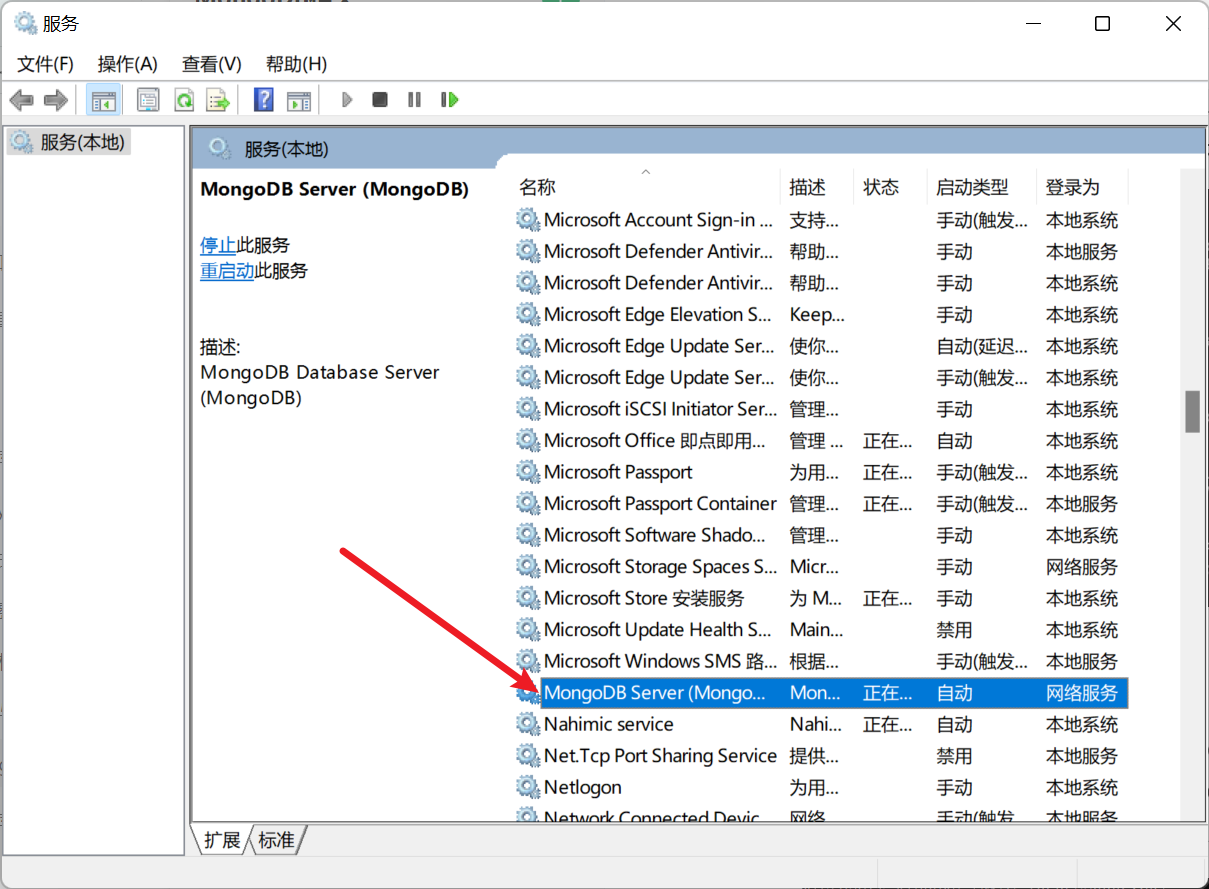Click the services list vertical scrollbar thumb
The image size is (1209, 889).
coord(1192,411)
